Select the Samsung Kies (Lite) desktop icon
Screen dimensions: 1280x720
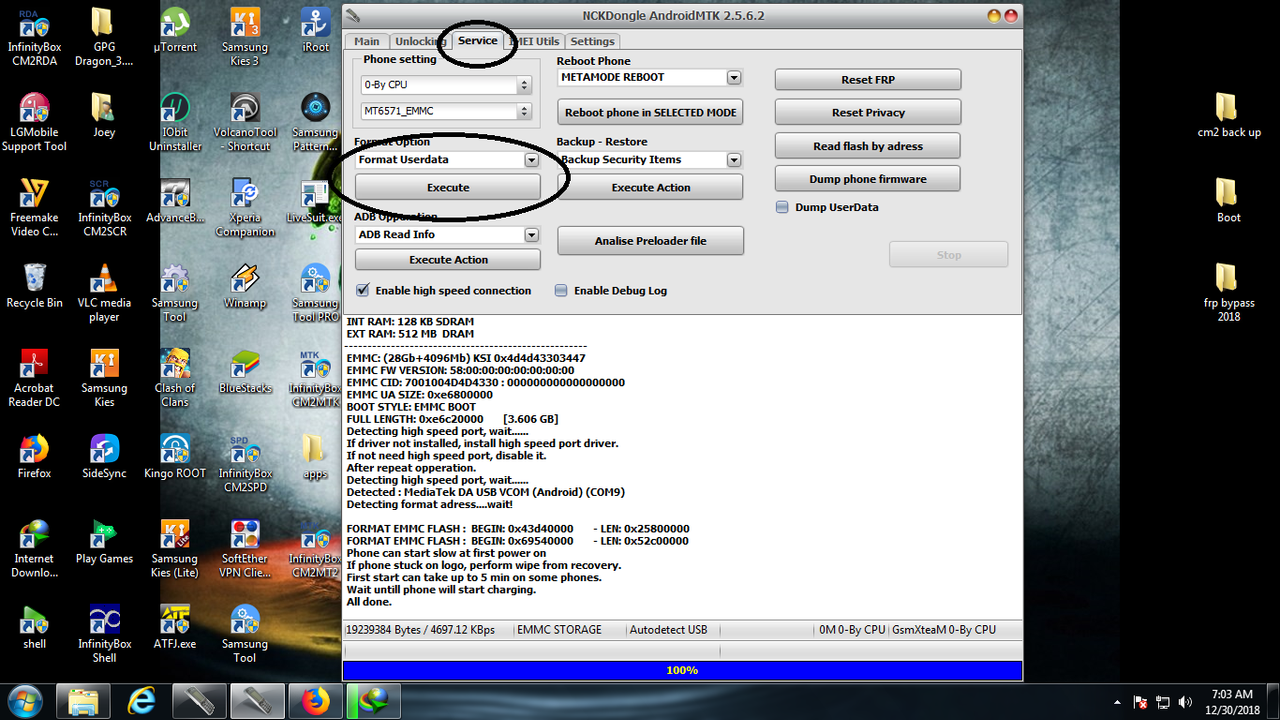click(175, 549)
